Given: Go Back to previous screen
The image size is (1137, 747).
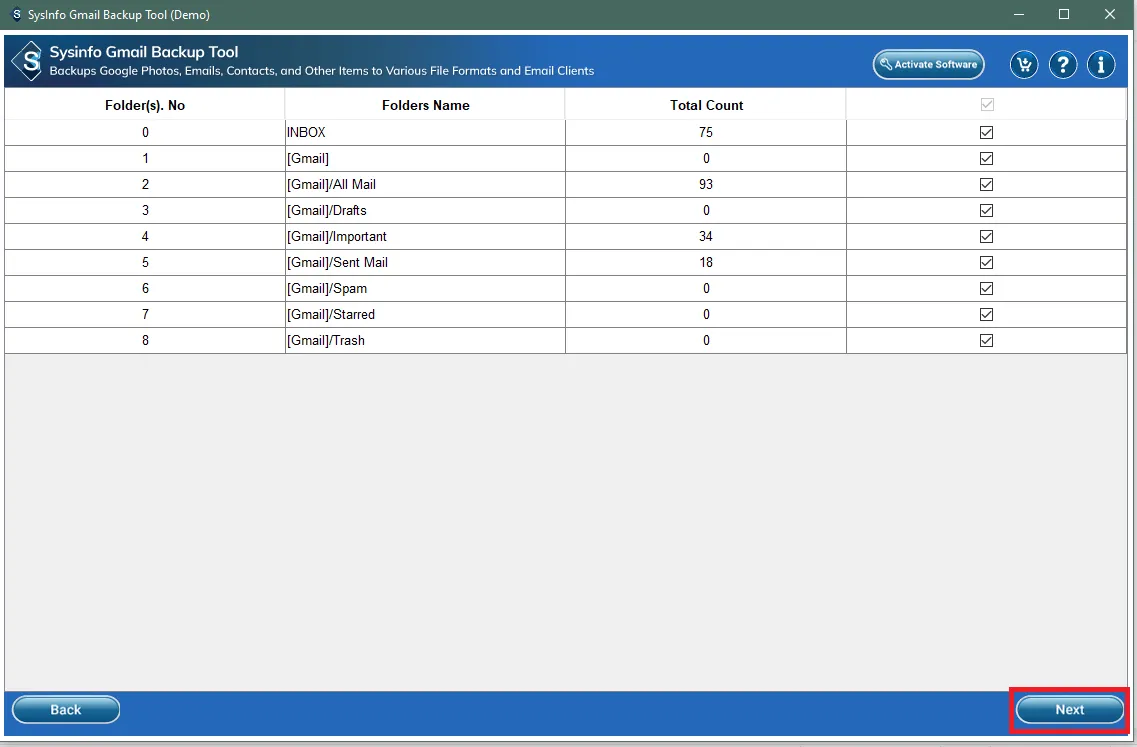Looking at the screenshot, I should (66, 710).
